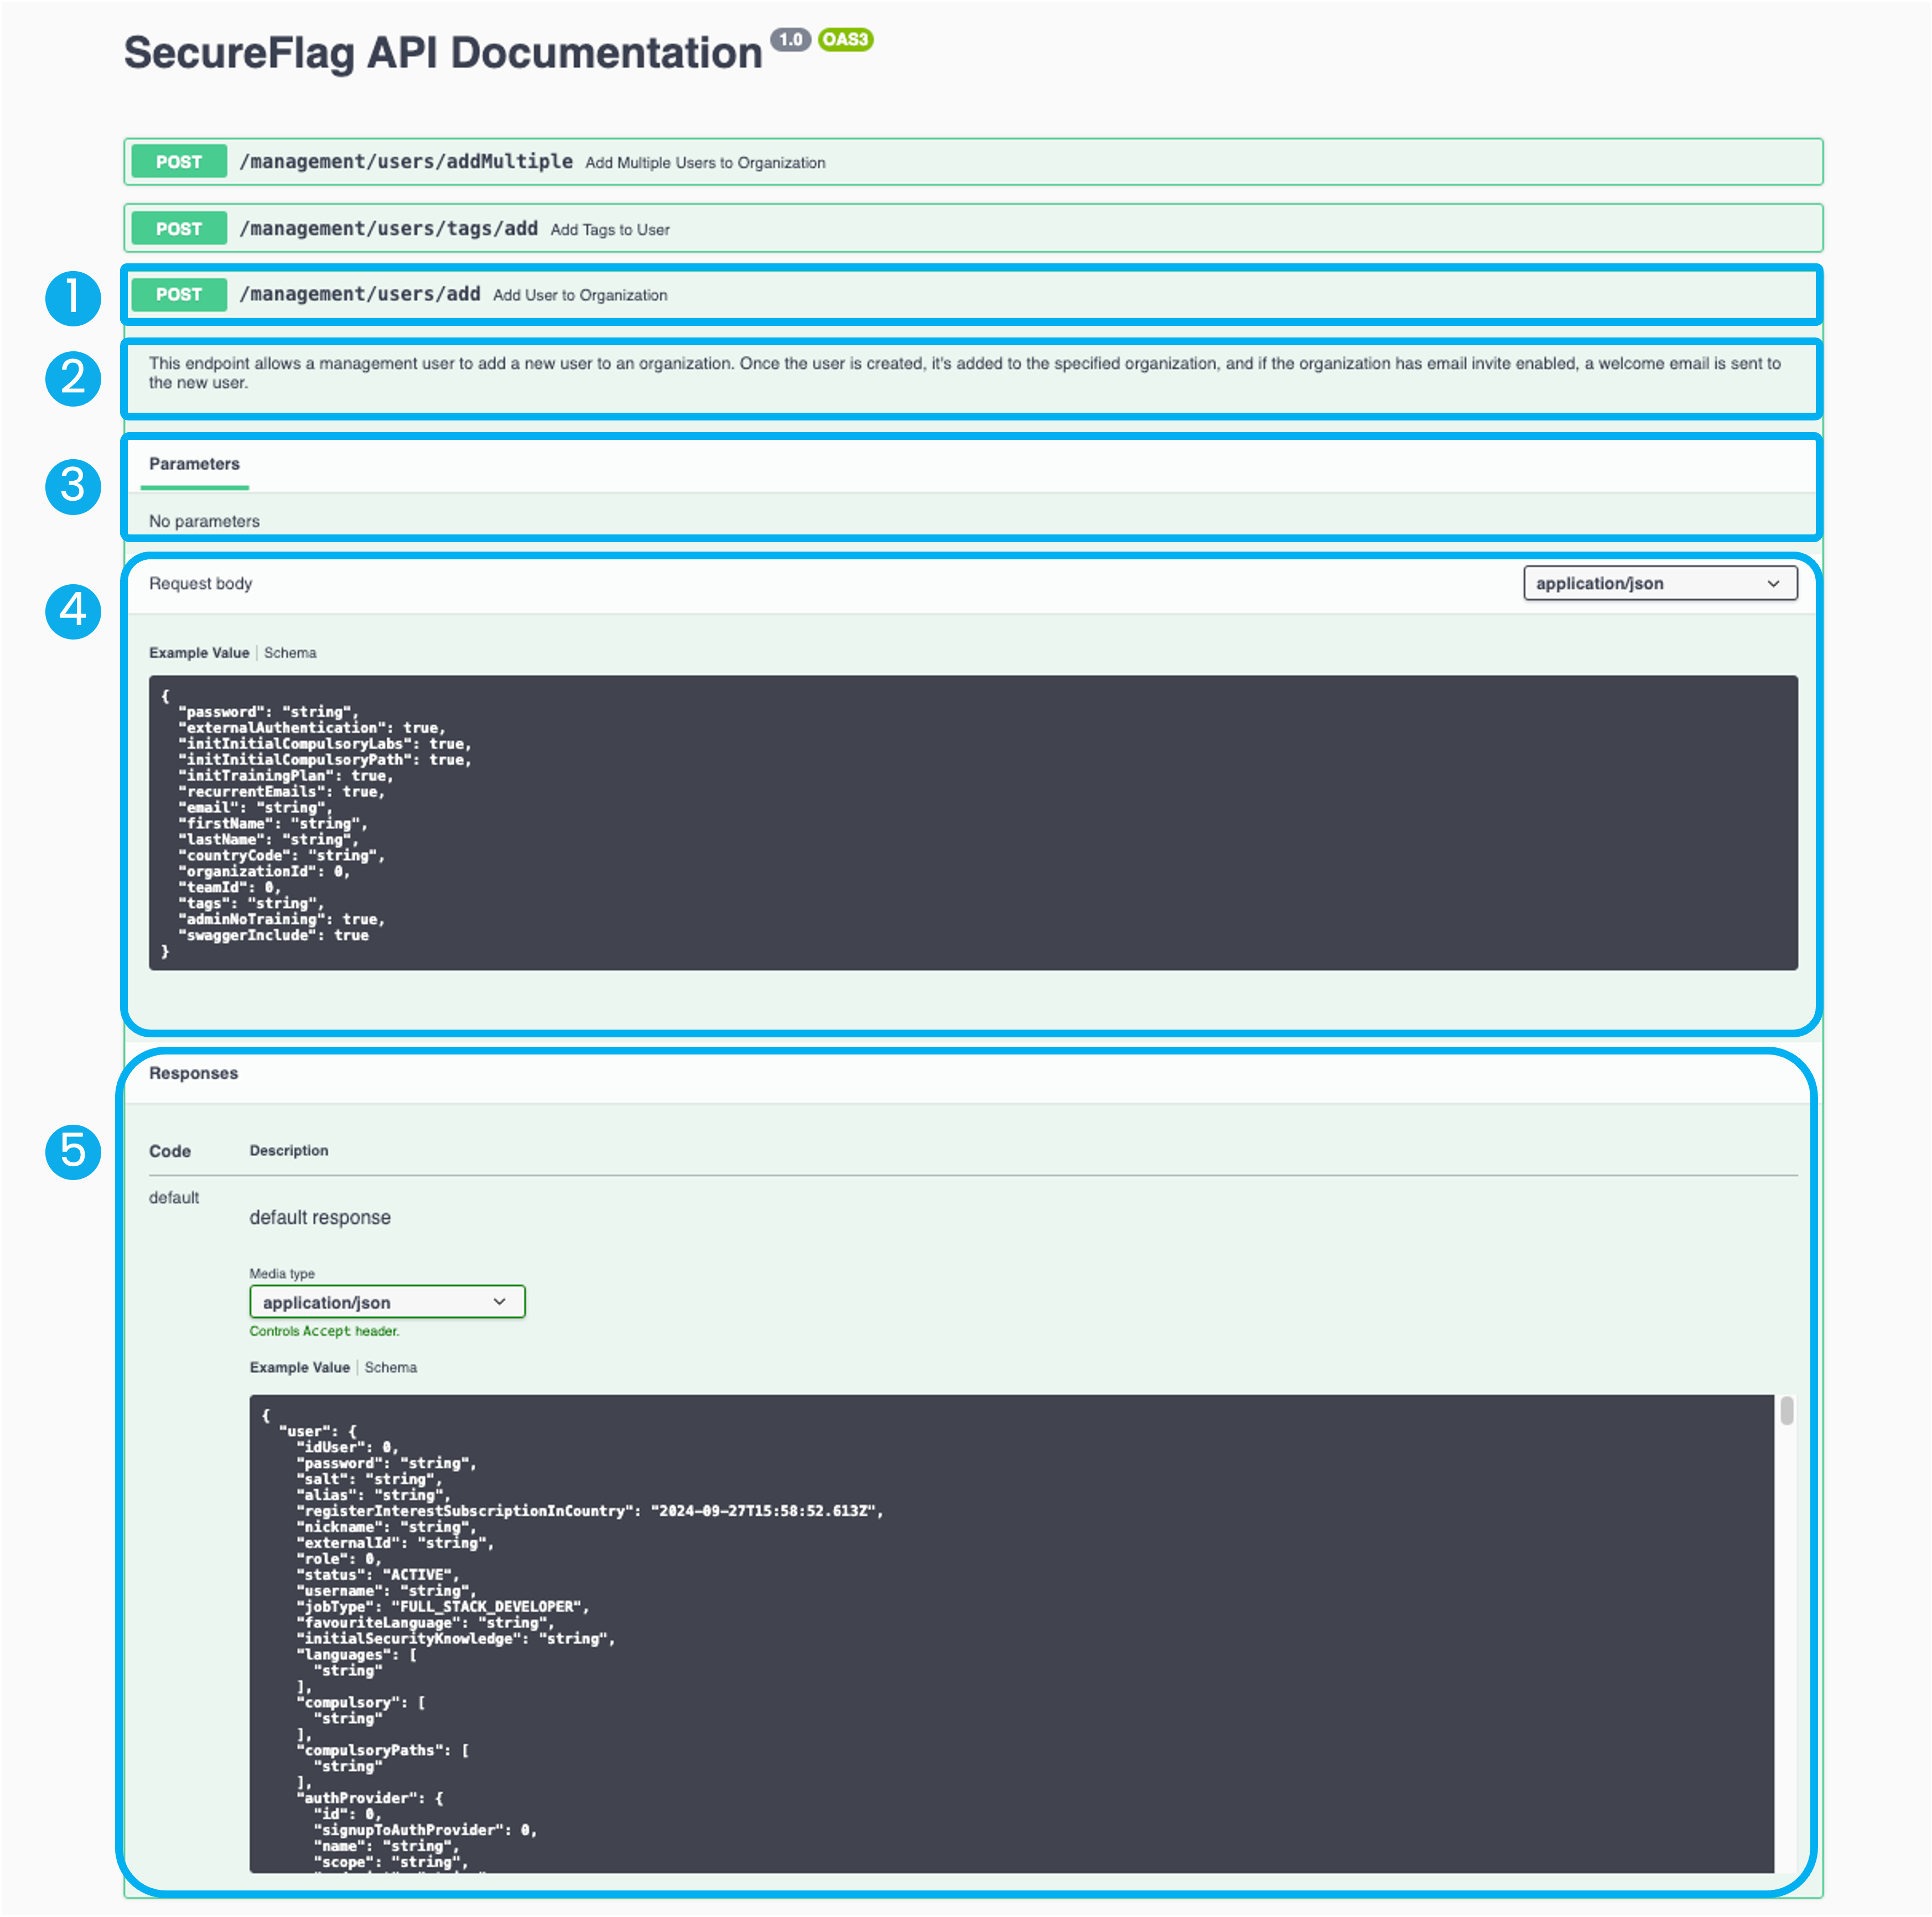This screenshot has height=1917, width=1932.
Task: Click the 'Add User to Organization' summary text
Action: pyautogui.click(x=580, y=296)
